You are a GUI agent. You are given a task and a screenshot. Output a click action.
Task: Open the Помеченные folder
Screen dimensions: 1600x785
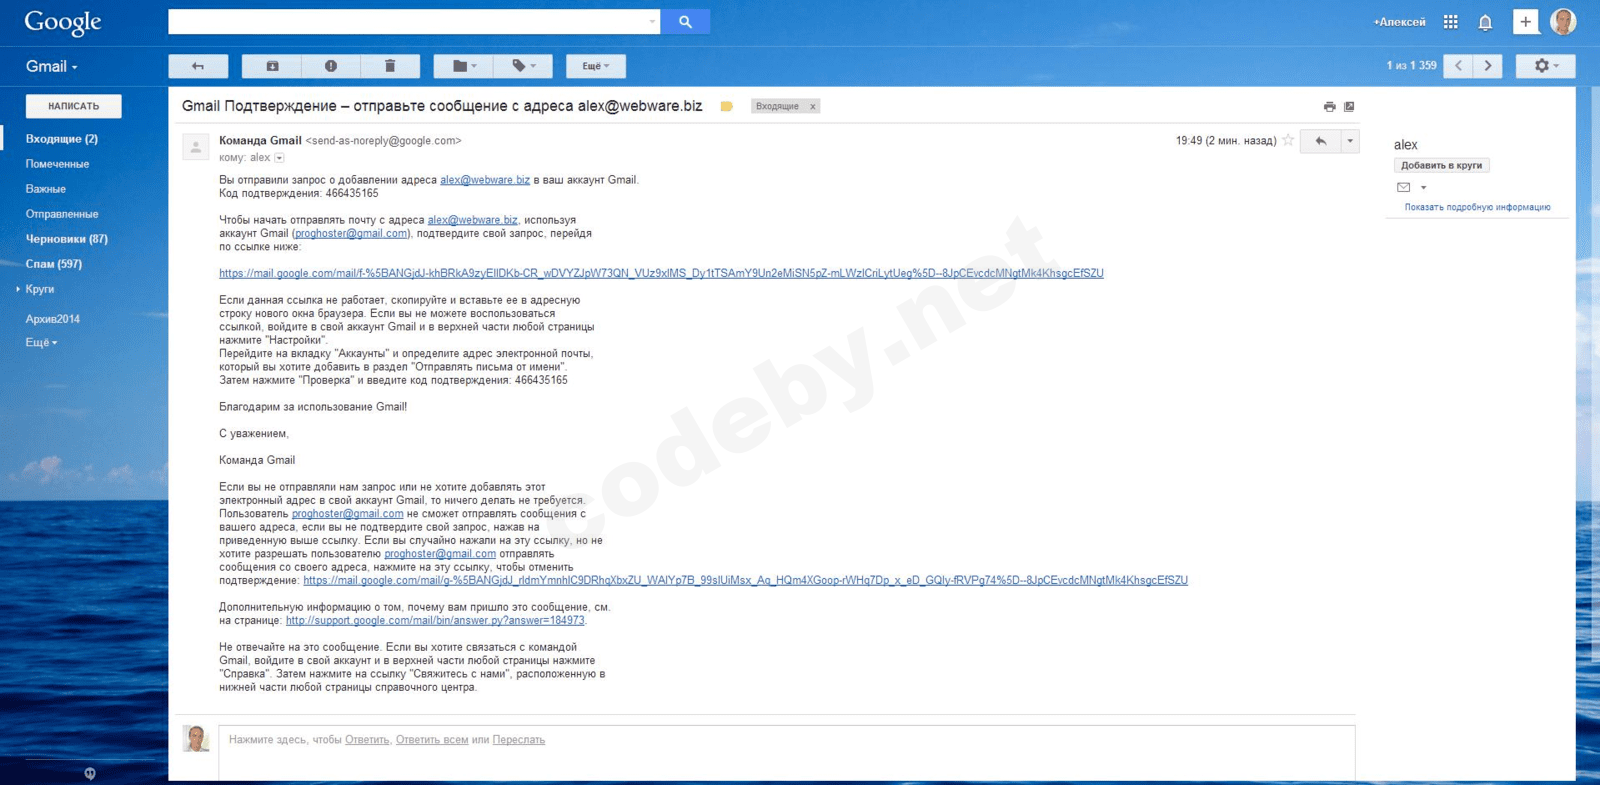pyautogui.click(x=57, y=164)
